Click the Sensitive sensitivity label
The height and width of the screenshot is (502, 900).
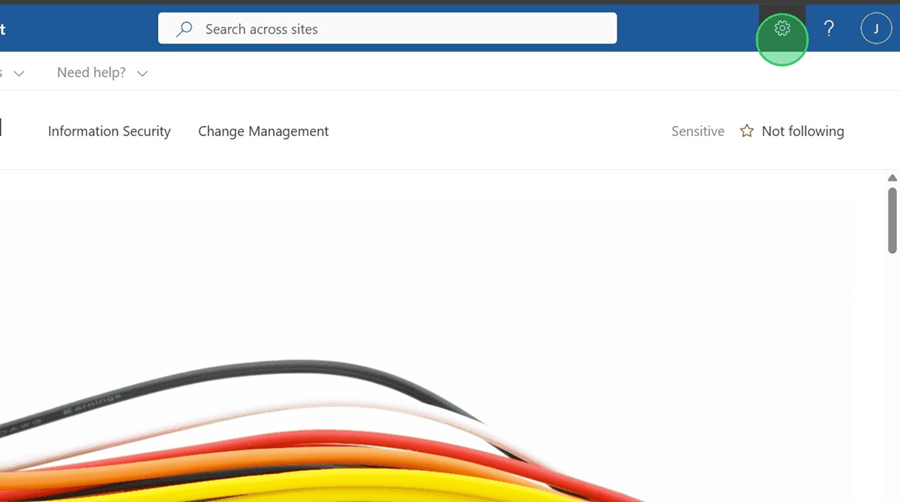pyautogui.click(x=698, y=131)
